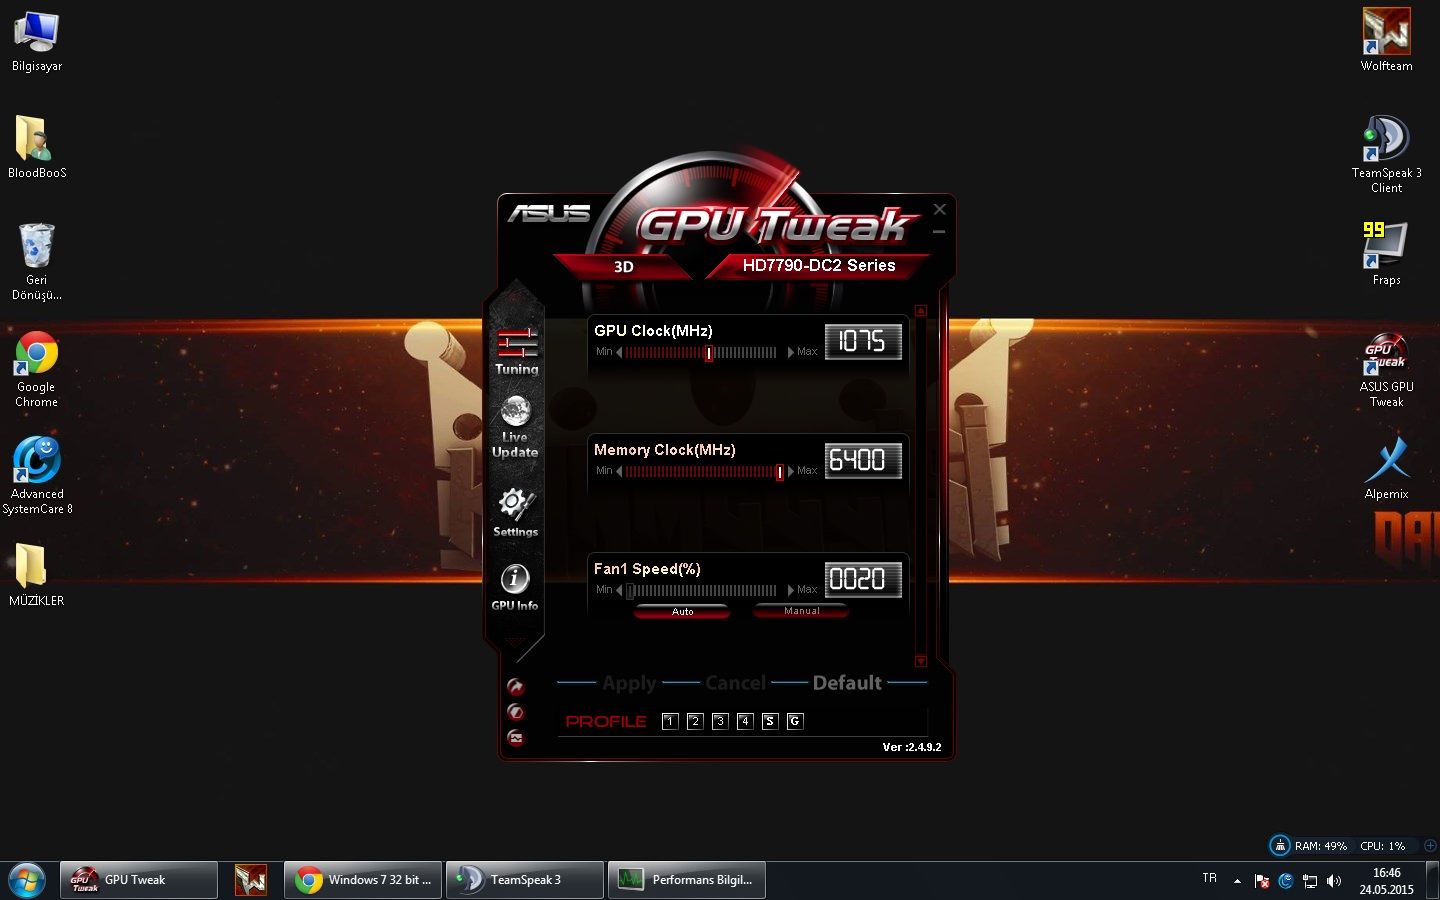
Task: Open the Action Center flag icon
Action: click(x=1261, y=881)
